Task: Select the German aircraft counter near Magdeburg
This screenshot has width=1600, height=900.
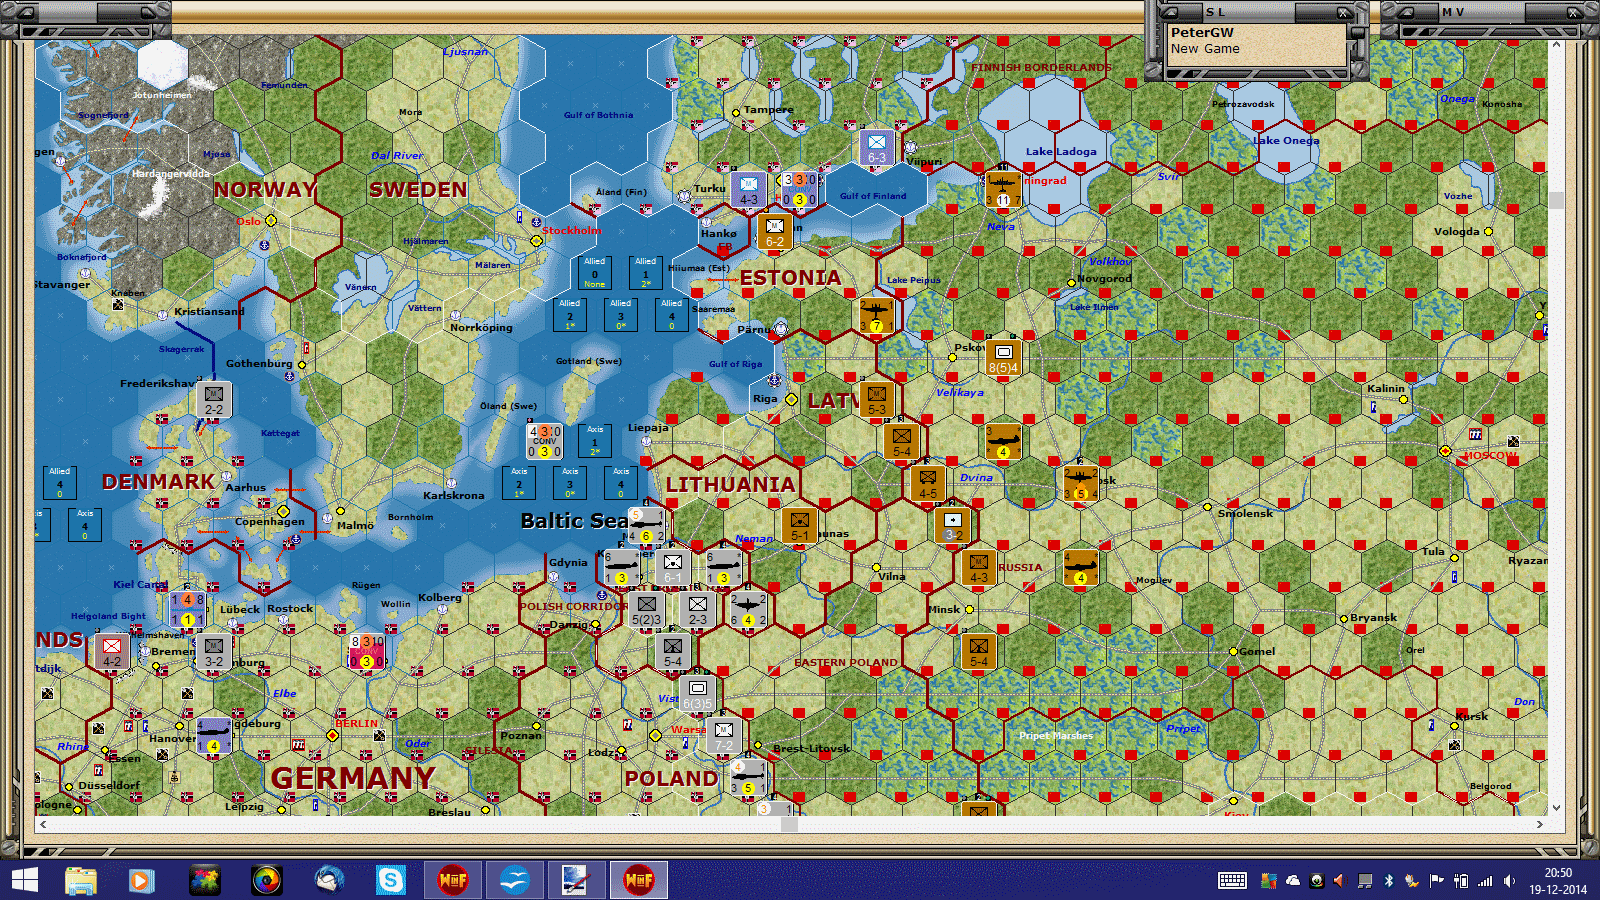Action: 214,735
